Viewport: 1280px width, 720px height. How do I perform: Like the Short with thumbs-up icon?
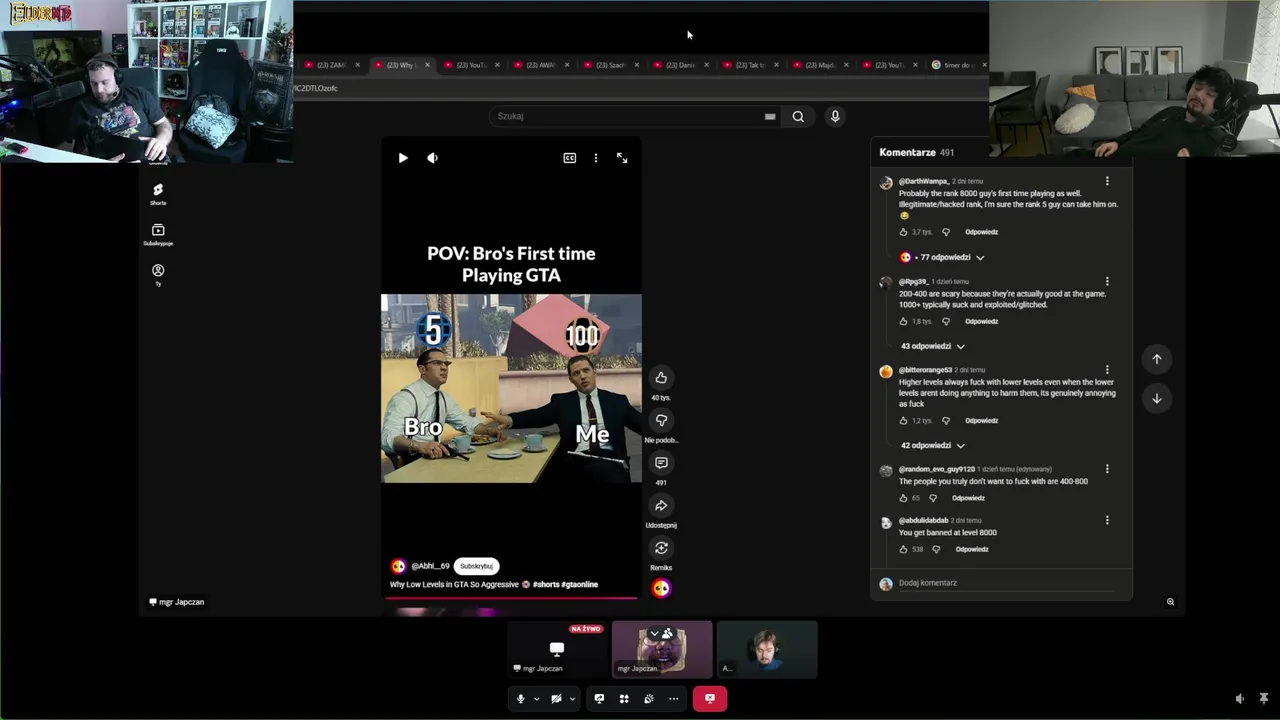coord(661,377)
